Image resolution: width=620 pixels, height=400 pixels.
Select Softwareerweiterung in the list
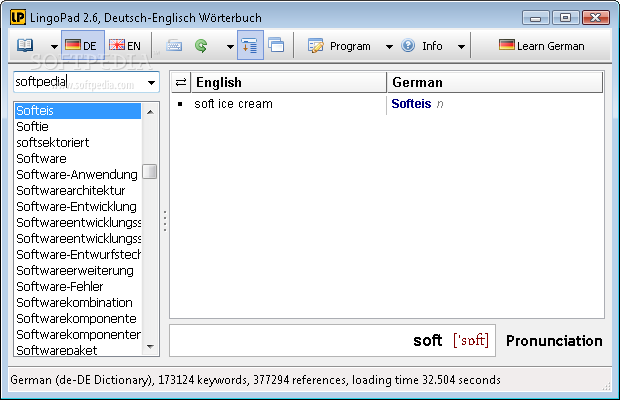pos(78,270)
